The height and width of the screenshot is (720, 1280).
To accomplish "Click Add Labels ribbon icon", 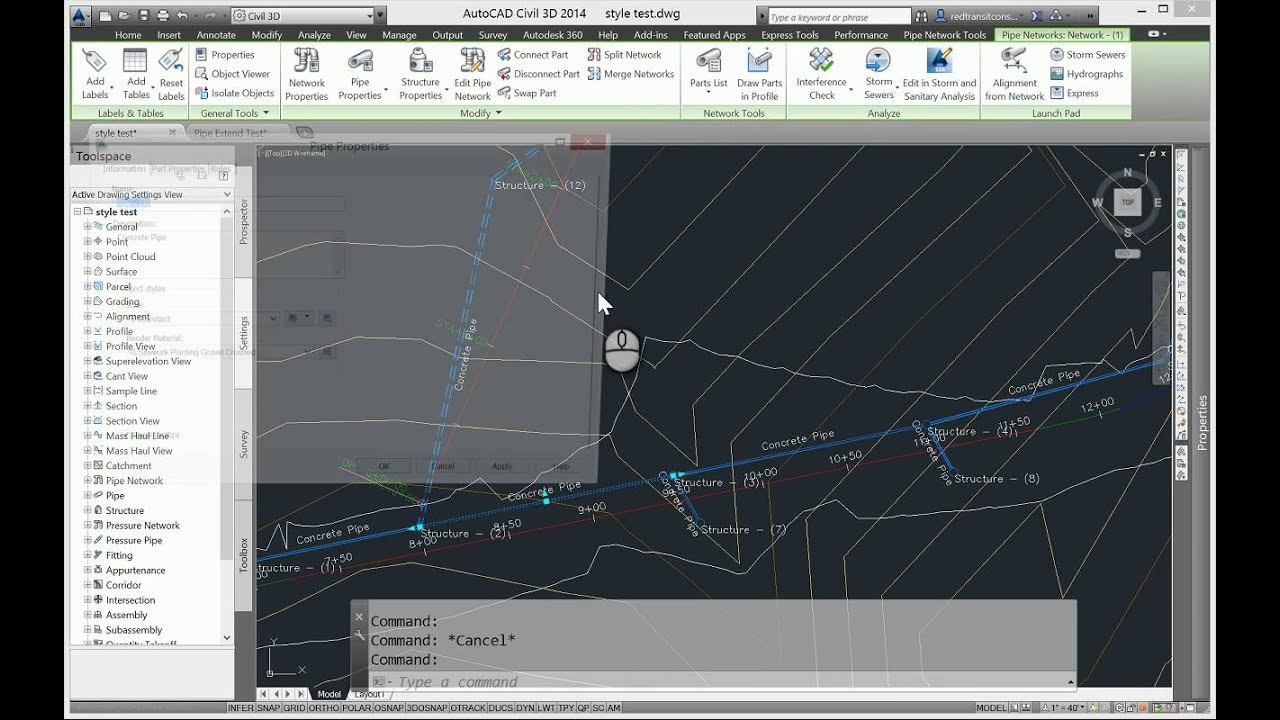I will tap(95, 73).
